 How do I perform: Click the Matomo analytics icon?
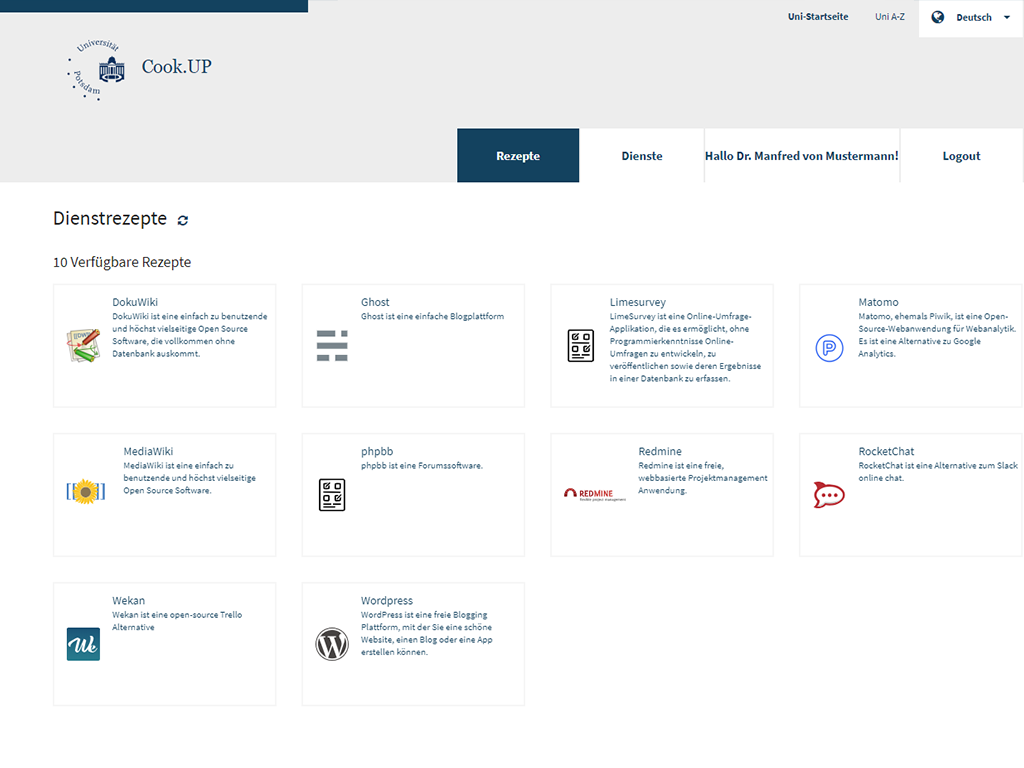[829, 347]
